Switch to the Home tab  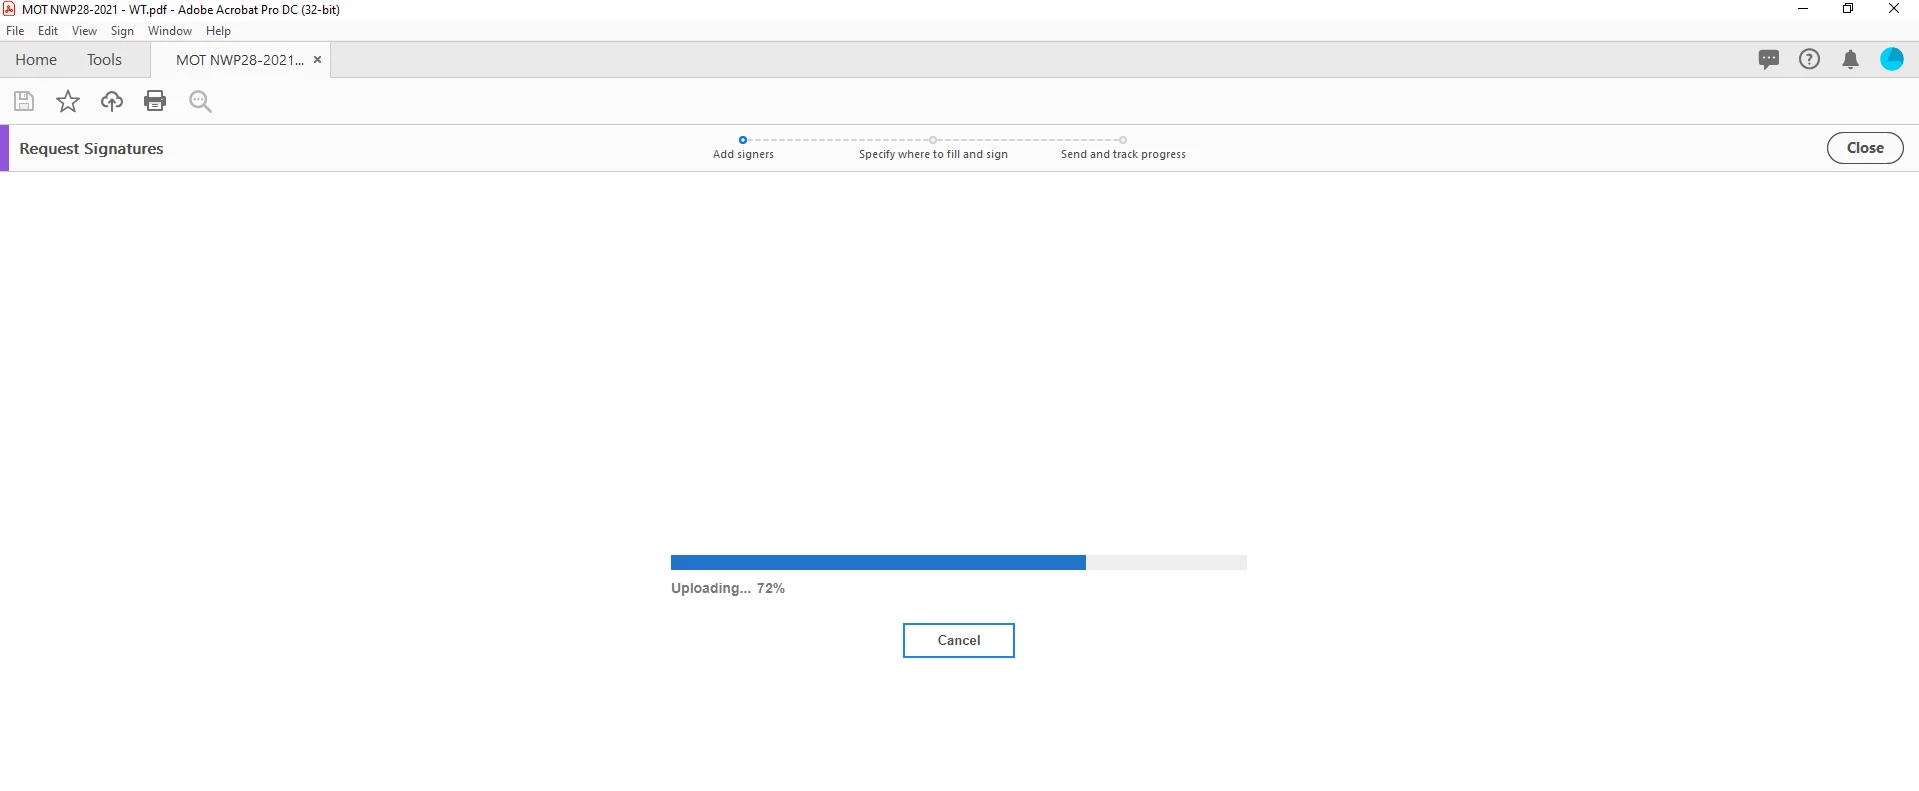[x=36, y=60]
